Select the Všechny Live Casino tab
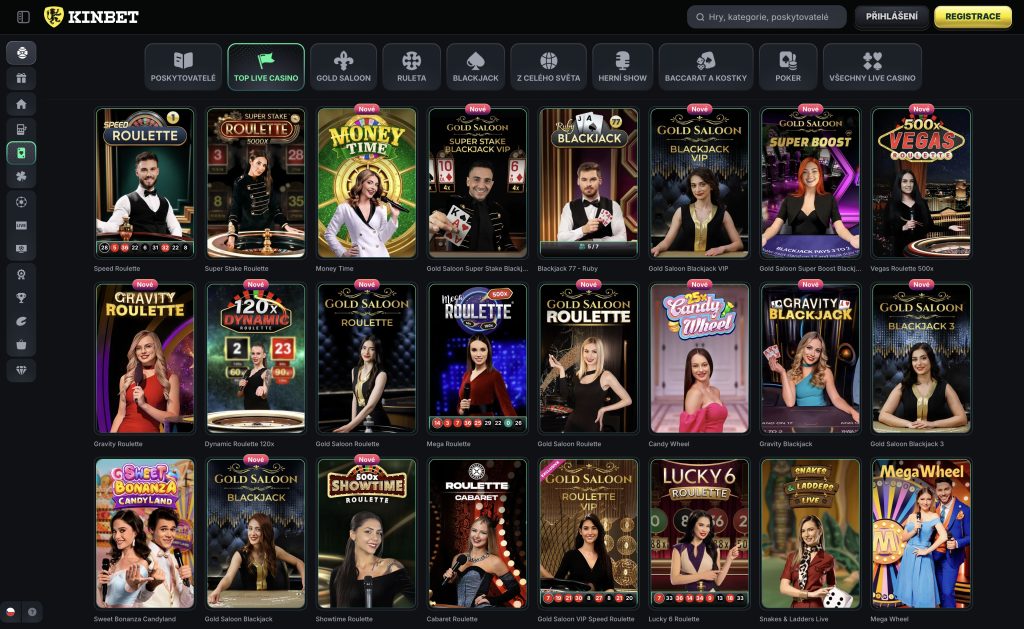The height and width of the screenshot is (629, 1024). (872, 67)
